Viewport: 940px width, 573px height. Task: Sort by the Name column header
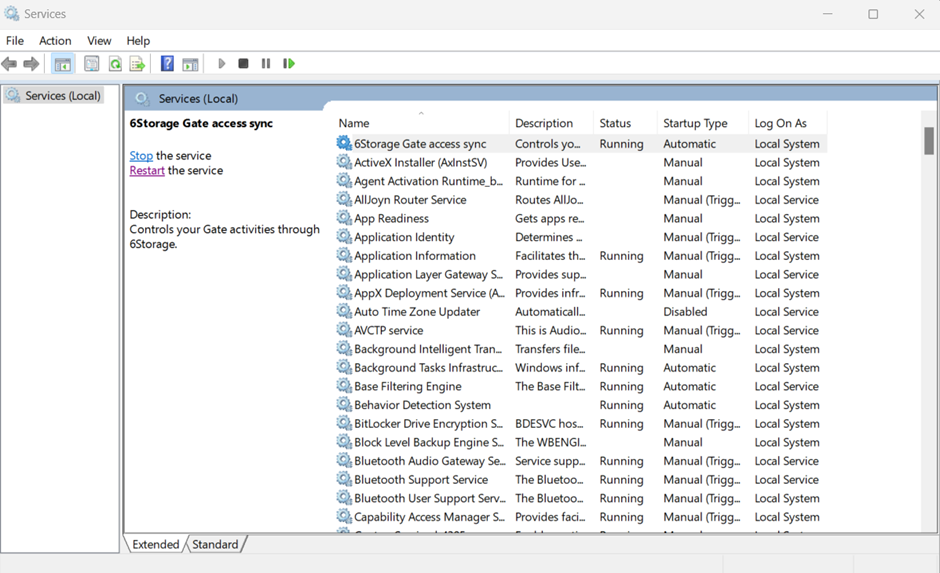point(421,123)
